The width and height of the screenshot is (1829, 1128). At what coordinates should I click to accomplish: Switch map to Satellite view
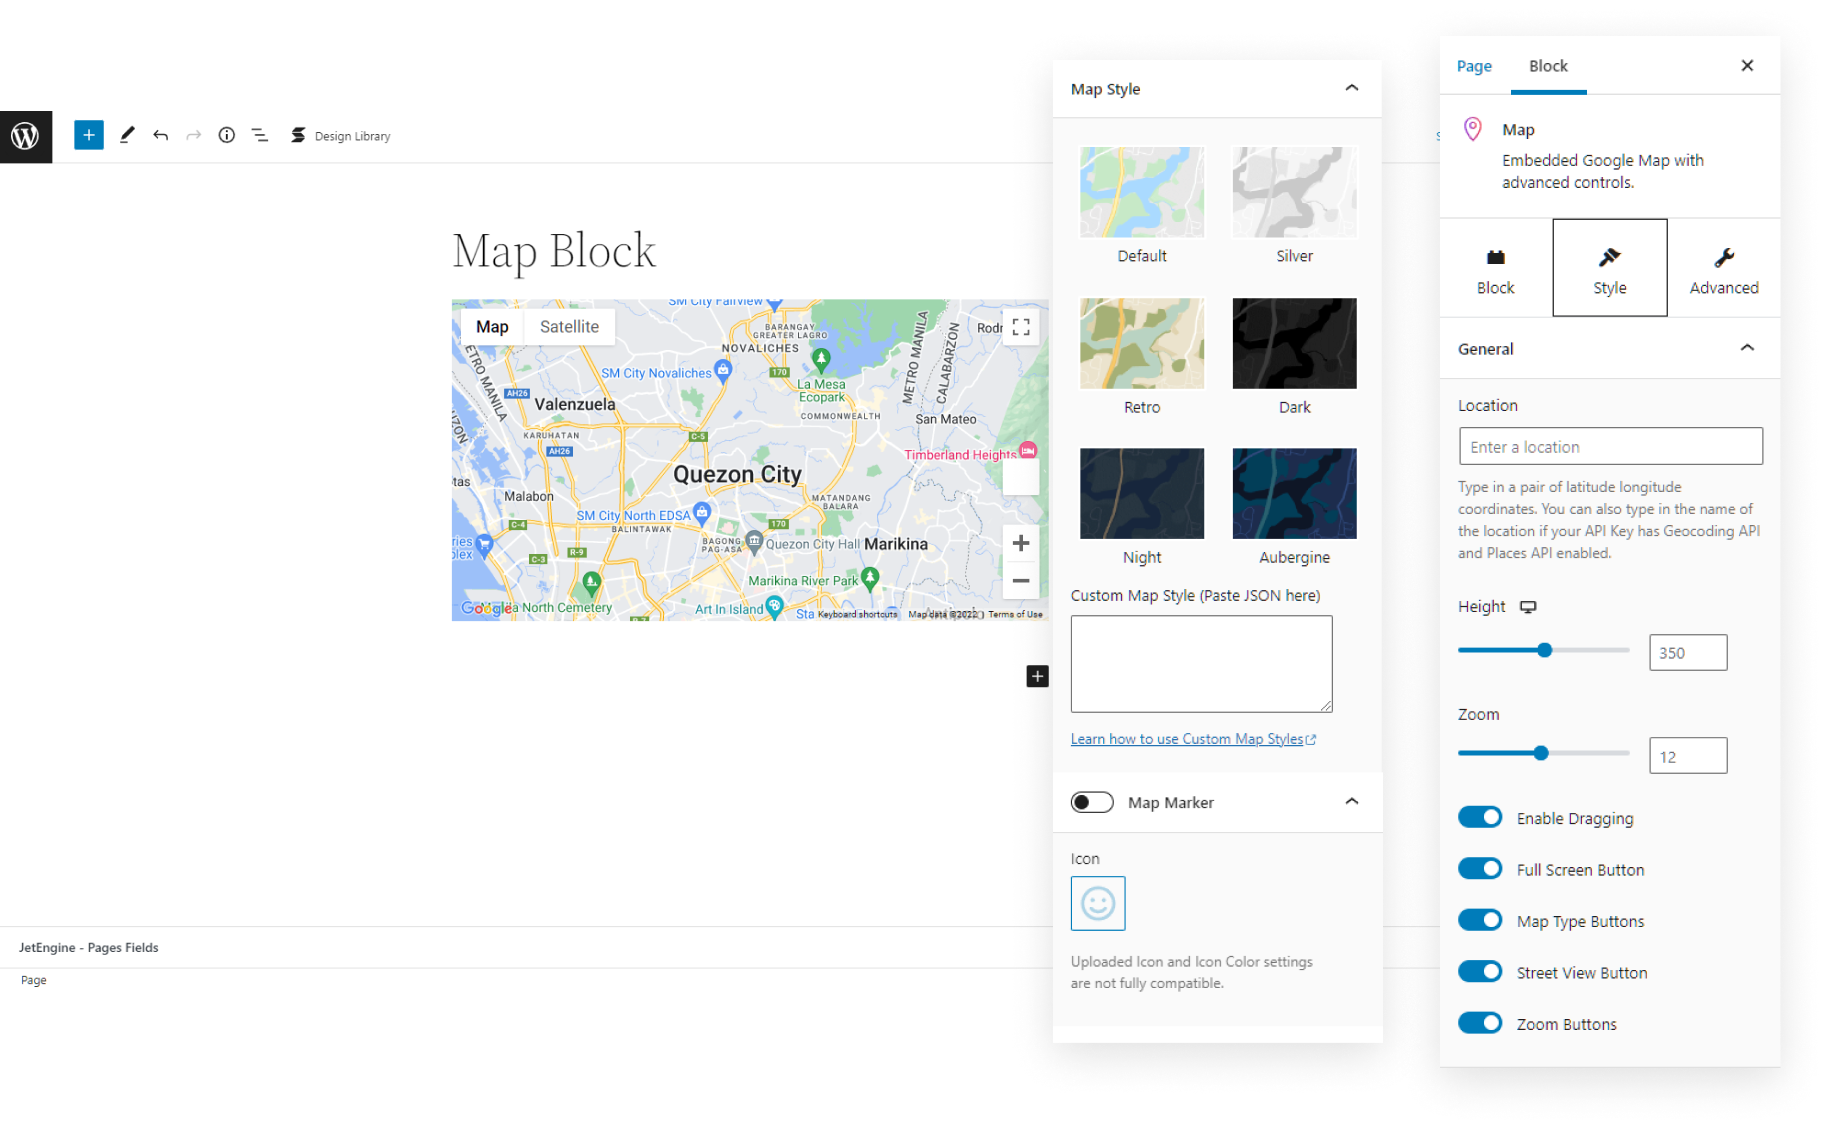pyautogui.click(x=569, y=327)
